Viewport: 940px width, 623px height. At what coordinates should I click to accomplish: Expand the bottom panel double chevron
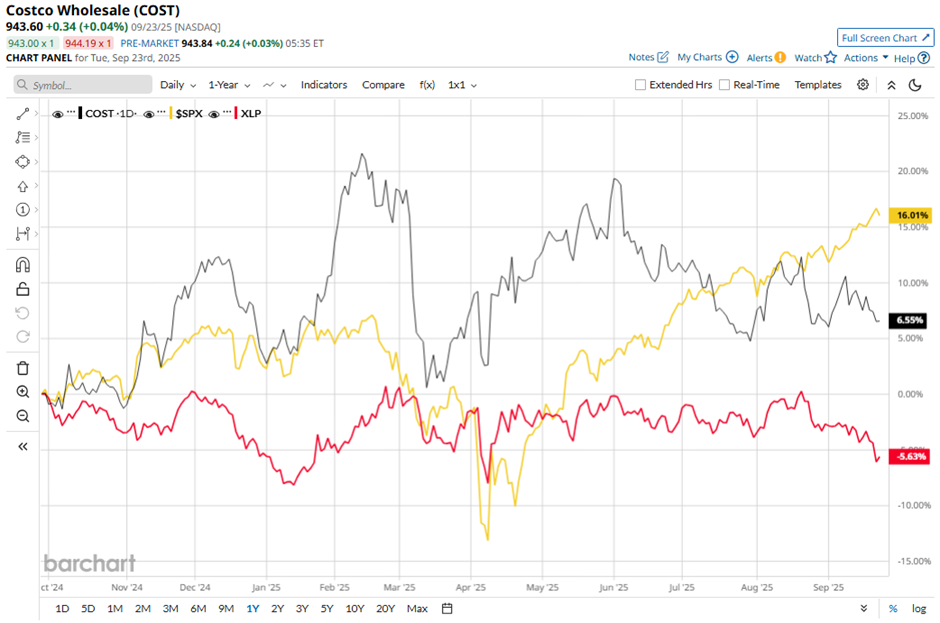[863, 609]
